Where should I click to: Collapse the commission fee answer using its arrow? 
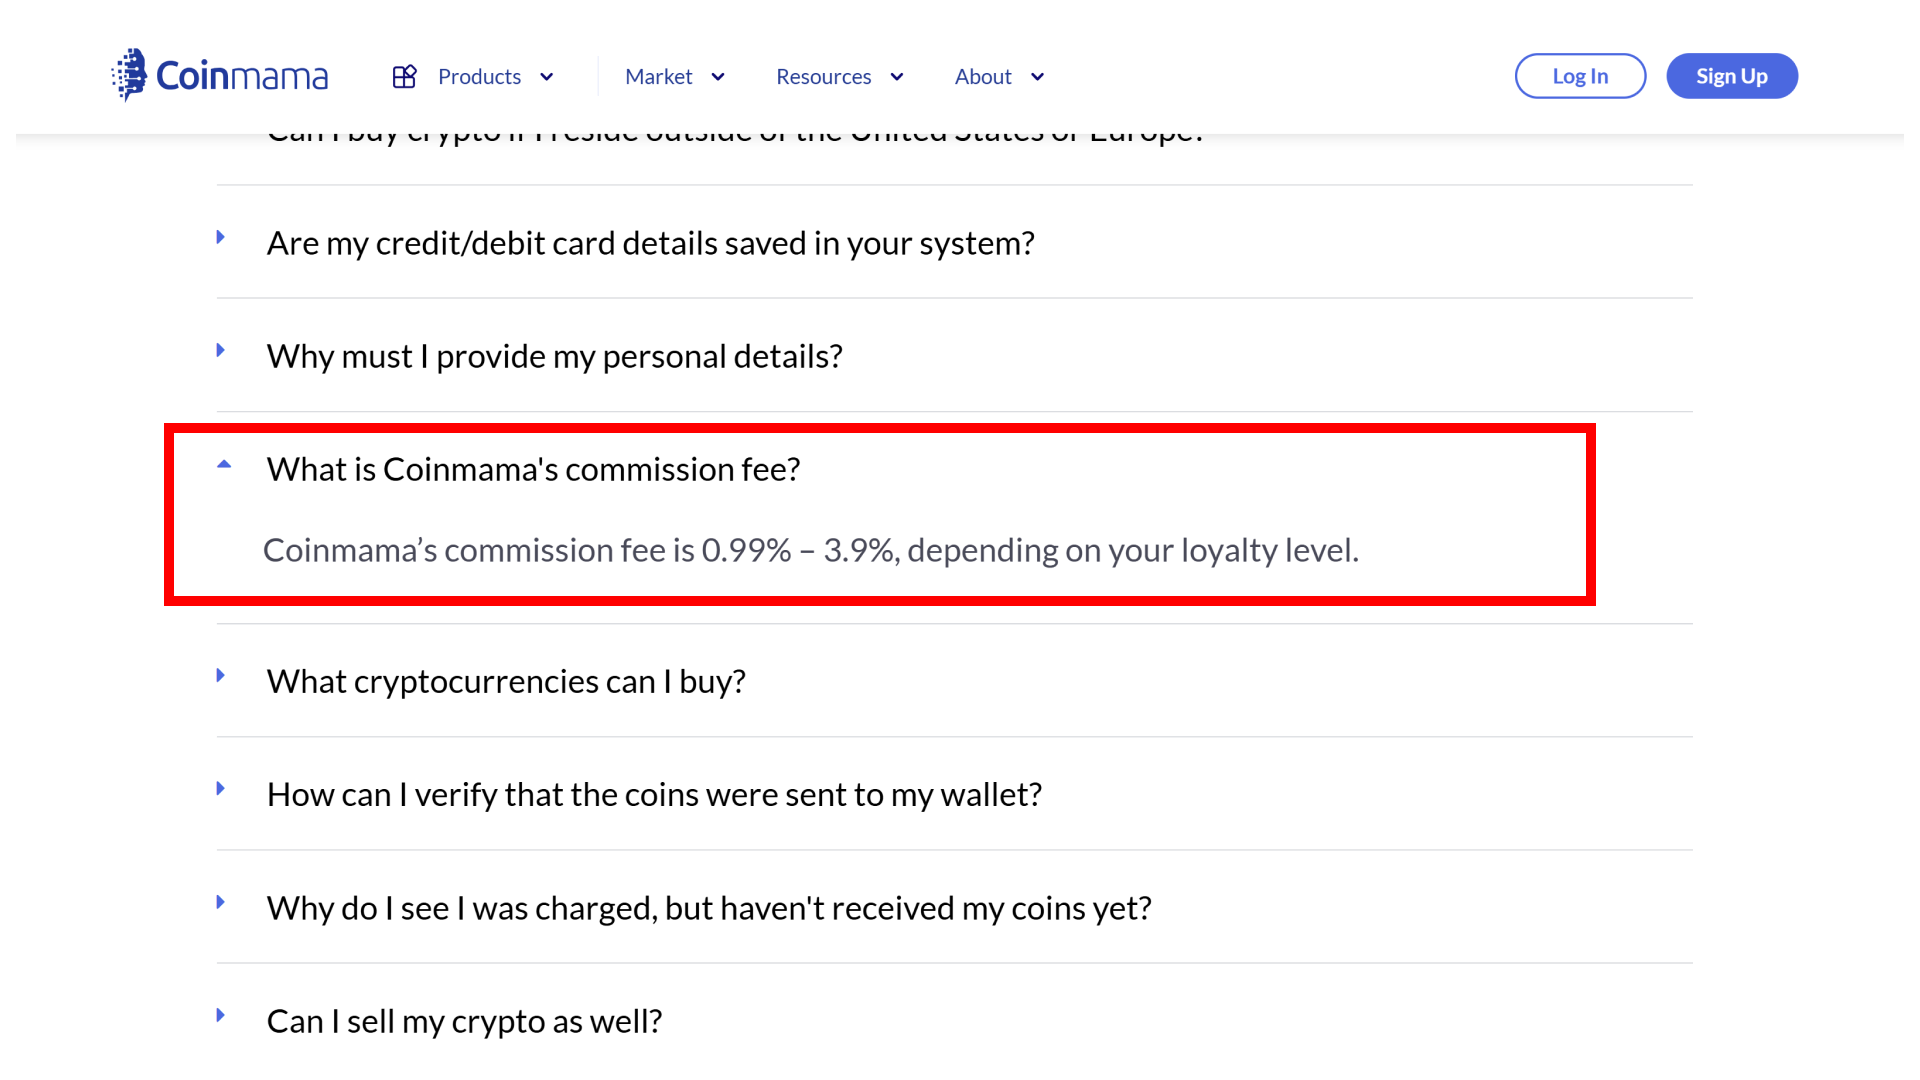223,463
